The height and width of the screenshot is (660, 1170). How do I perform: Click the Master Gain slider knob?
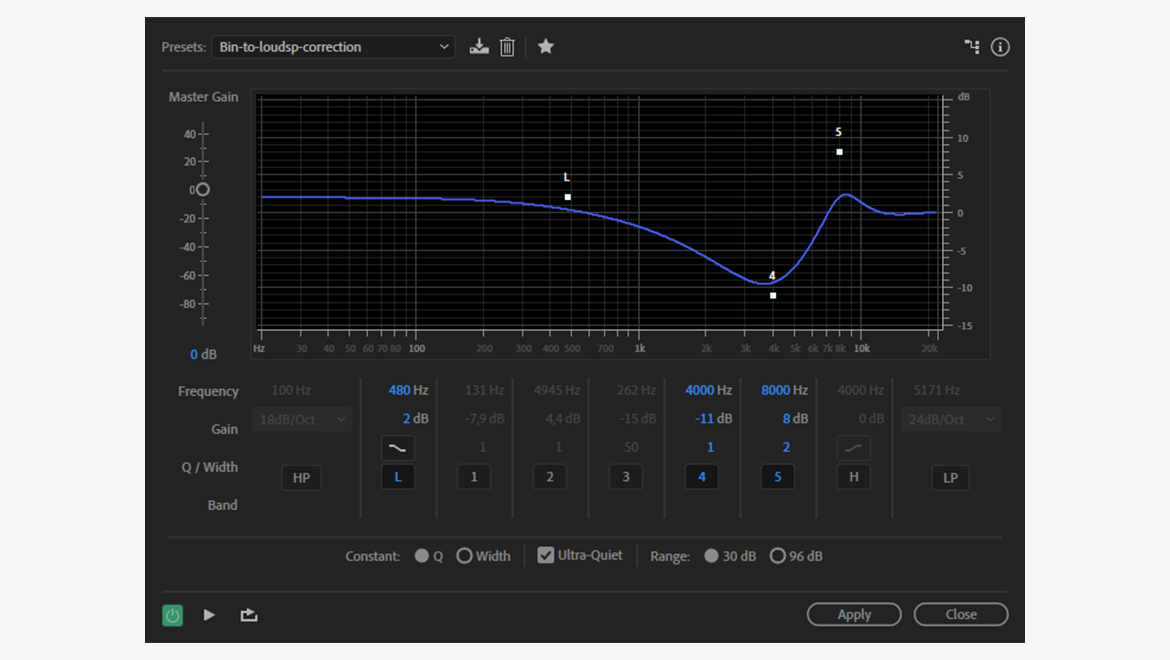tap(203, 190)
